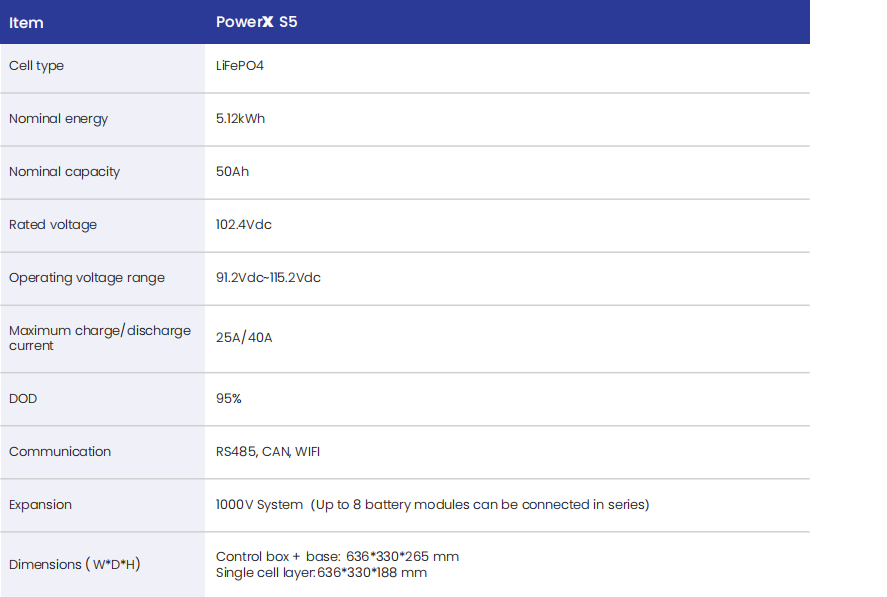Image resolution: width=887 pixels, height=597 pixels.
Task: Click the 5.12kWh value
Action: (240, 118)
